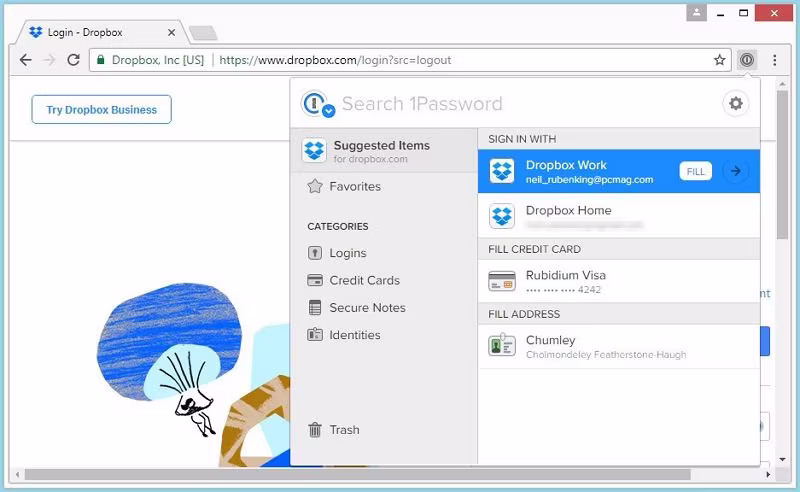Click the Suggested Items Dropbox icon
Image resolution: width=800 pixels, height=492 pixels.
pyautogui.click(x=314, y=151)
